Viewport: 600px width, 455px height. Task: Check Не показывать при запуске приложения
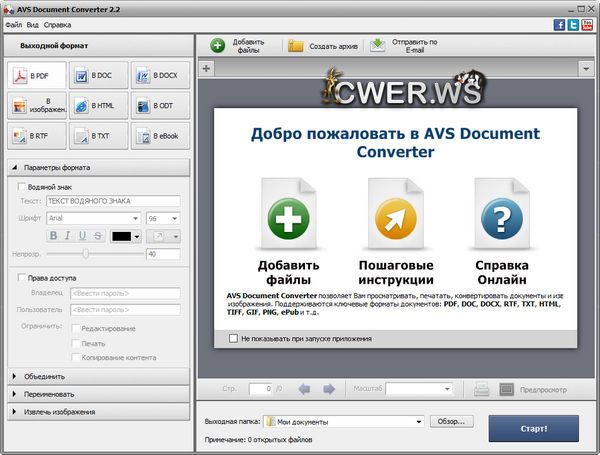click(233, 339)
